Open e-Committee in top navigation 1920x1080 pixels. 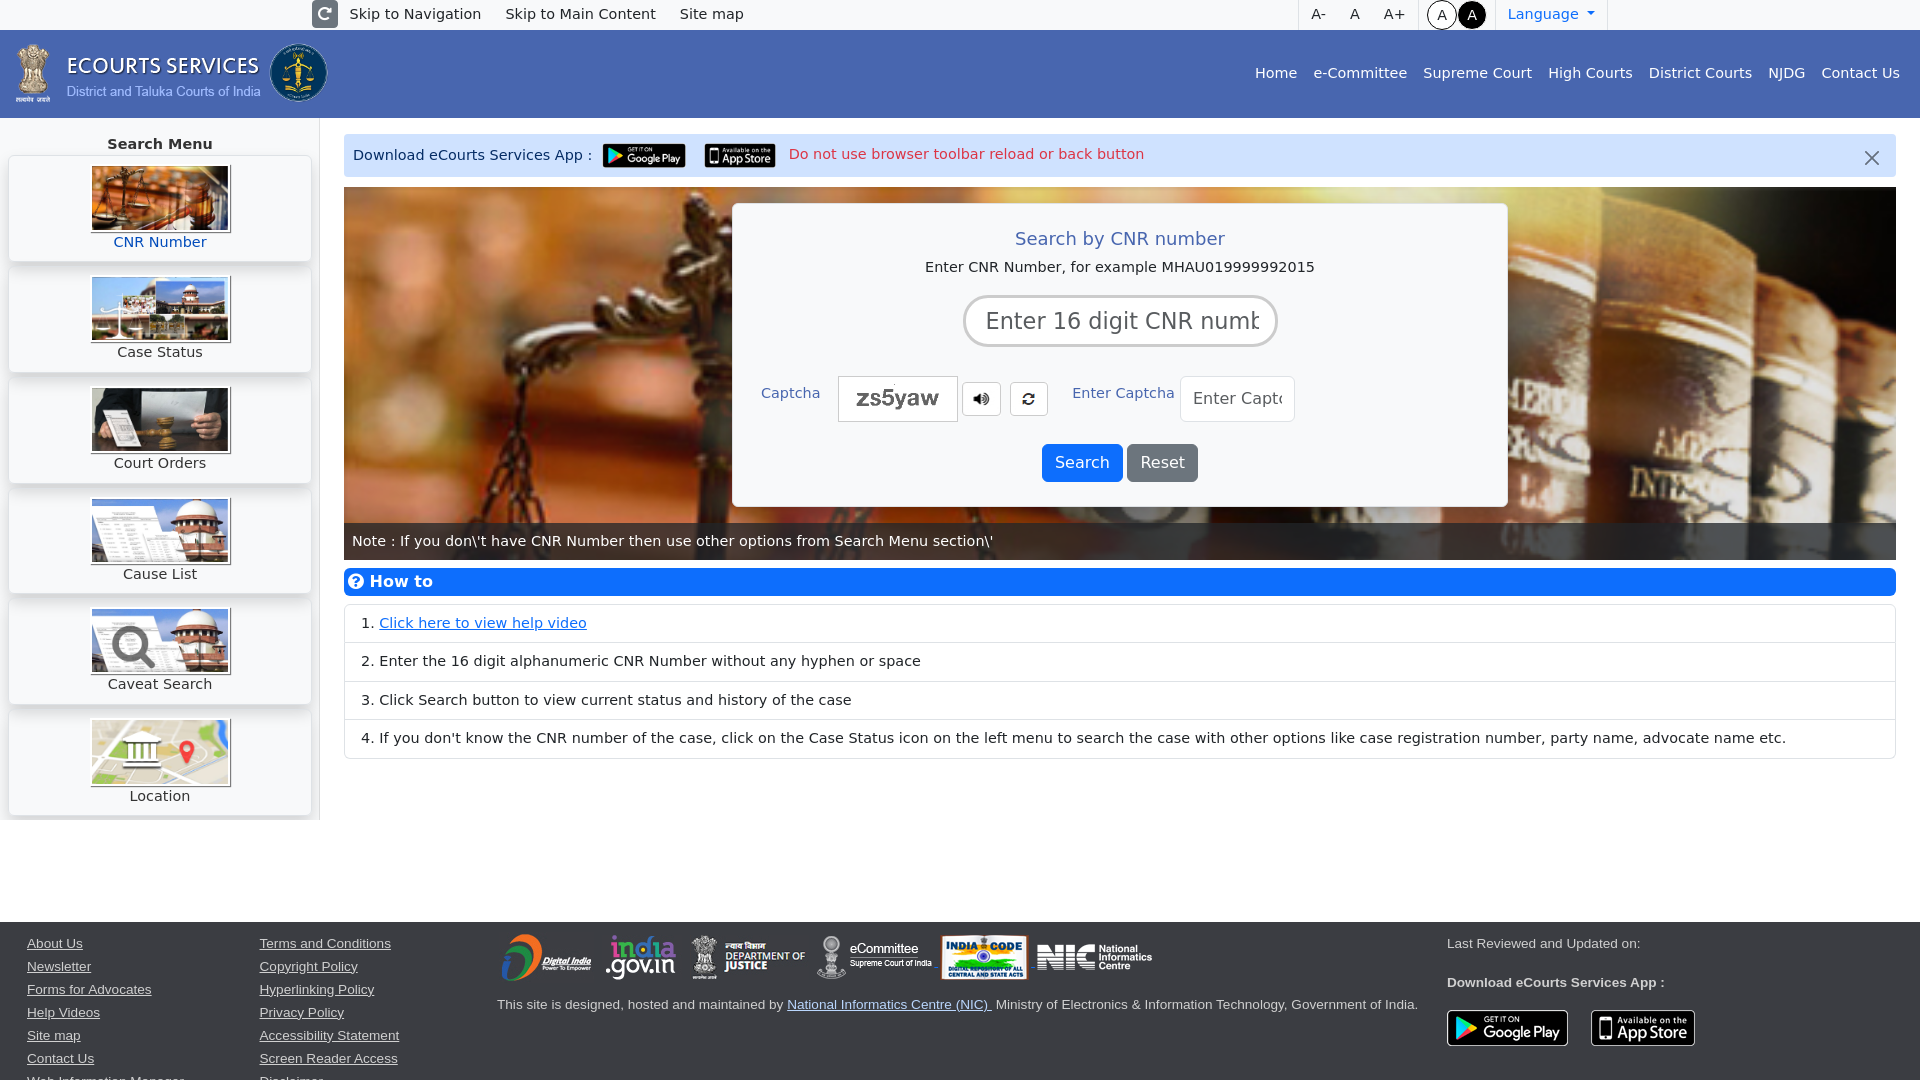tap(1360, 73)
